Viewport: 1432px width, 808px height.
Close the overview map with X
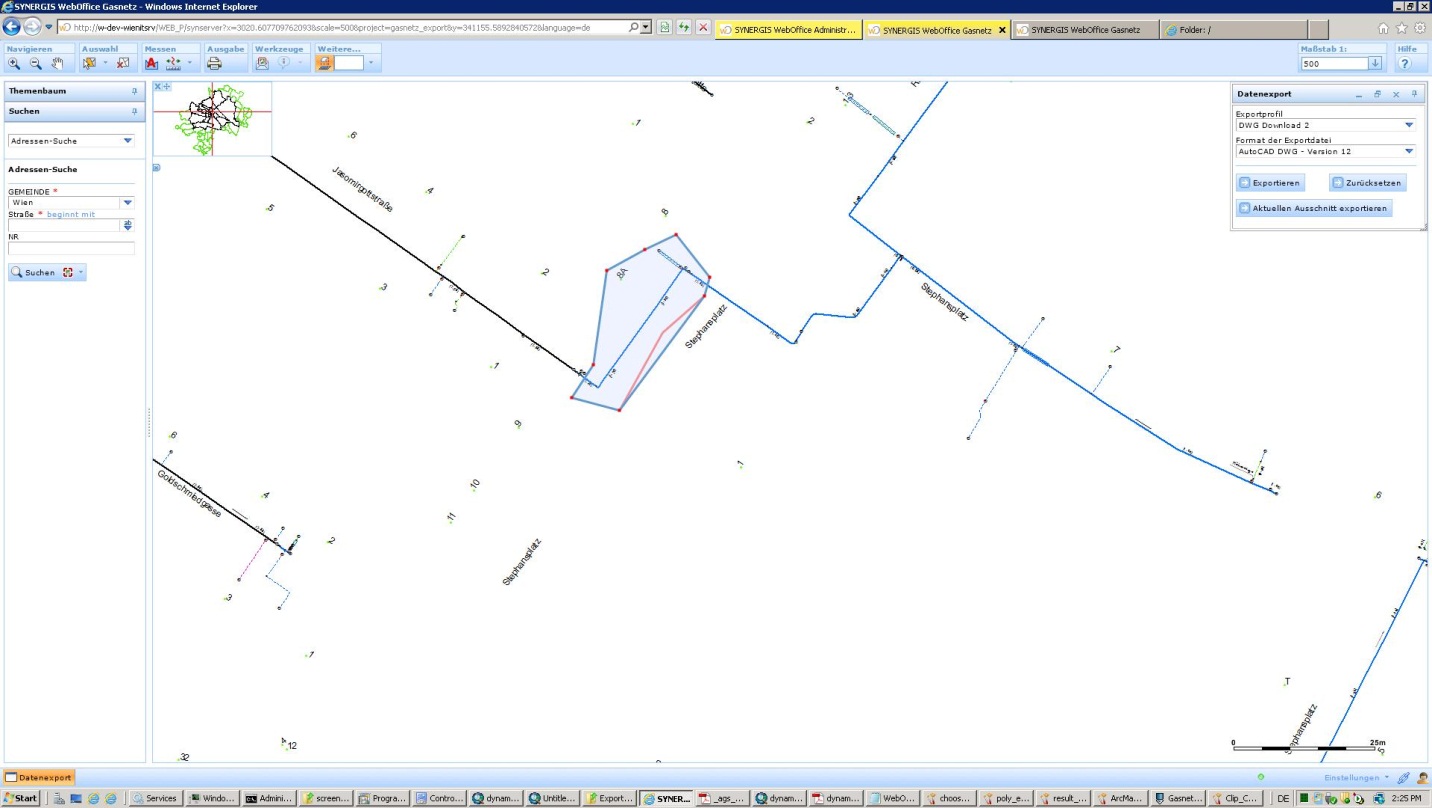(x=158, y=87)
